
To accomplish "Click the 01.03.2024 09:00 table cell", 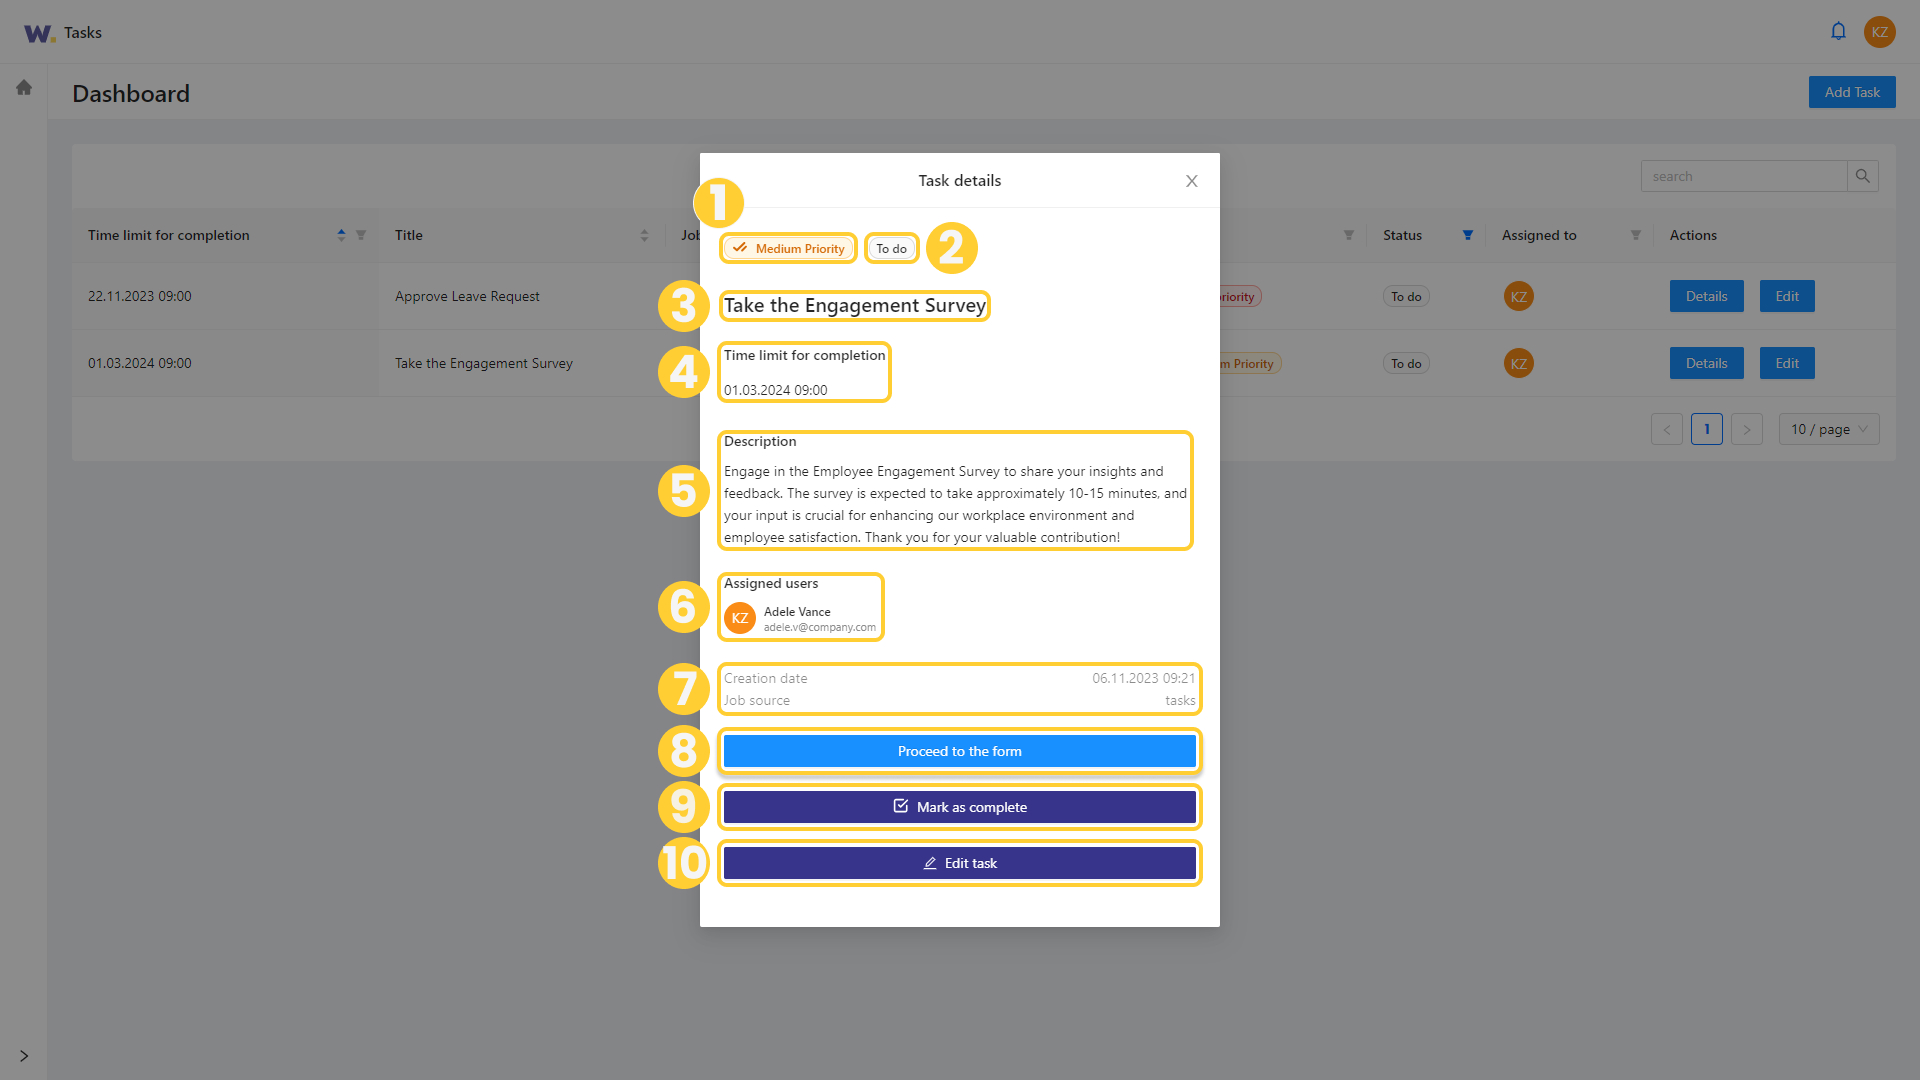I will coord(140,363).
